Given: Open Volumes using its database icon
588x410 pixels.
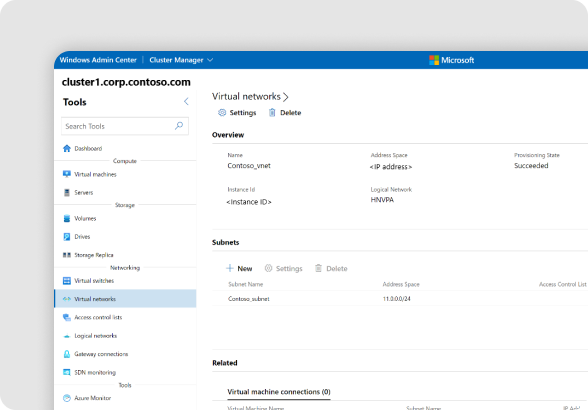Looking at the screenshot, I should [x=67, y=218].
